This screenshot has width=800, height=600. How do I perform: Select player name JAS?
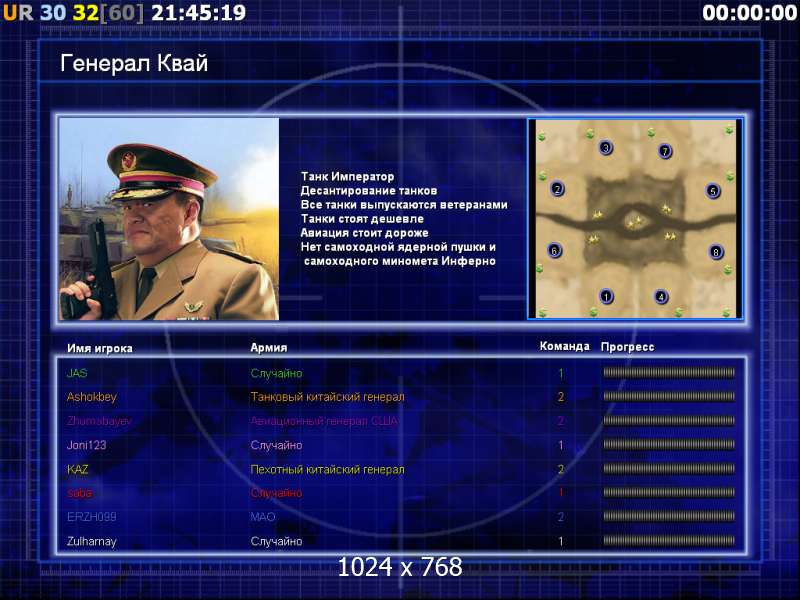click(x=77, y=373)
